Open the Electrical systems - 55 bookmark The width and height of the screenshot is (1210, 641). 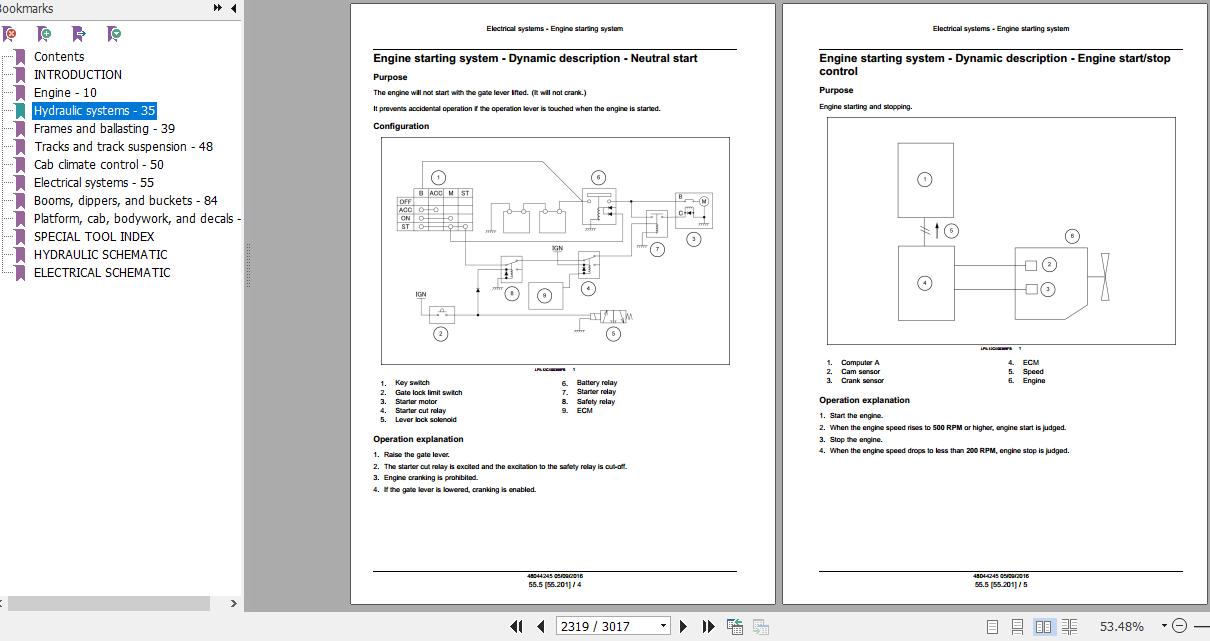[93, 183]
